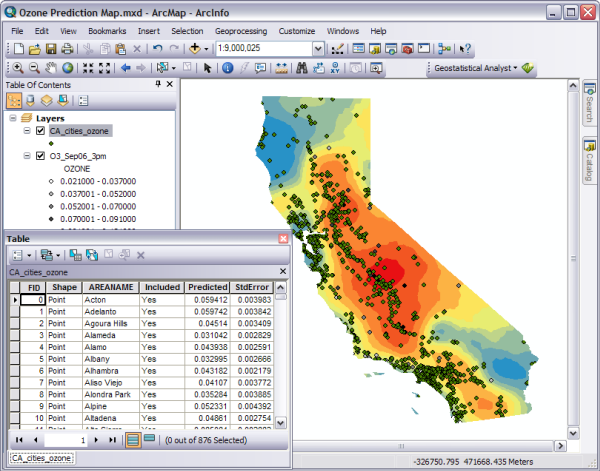Save the map with the Save icon
The width and height of the screenshot is (600, 471).
click(x=51, y=49)
